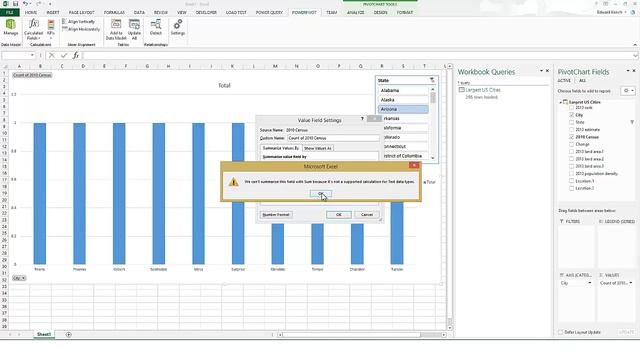Image resolution: width=640 pixels, height=360 pixels.
Task: Click the Largest US Cities query icon
Action: (x=461, y=90)
